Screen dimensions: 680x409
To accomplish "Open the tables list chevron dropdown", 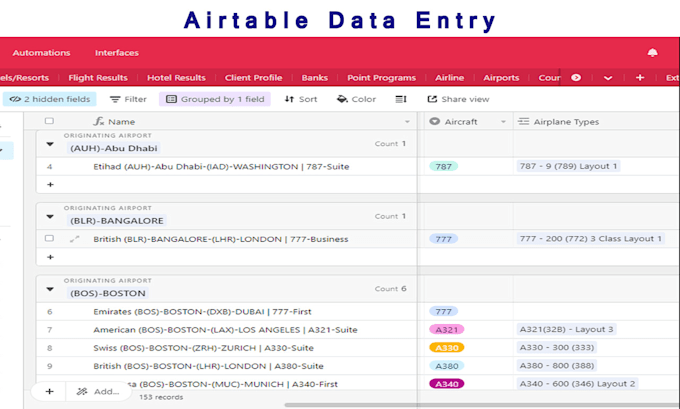I will [x=608, y=78].
